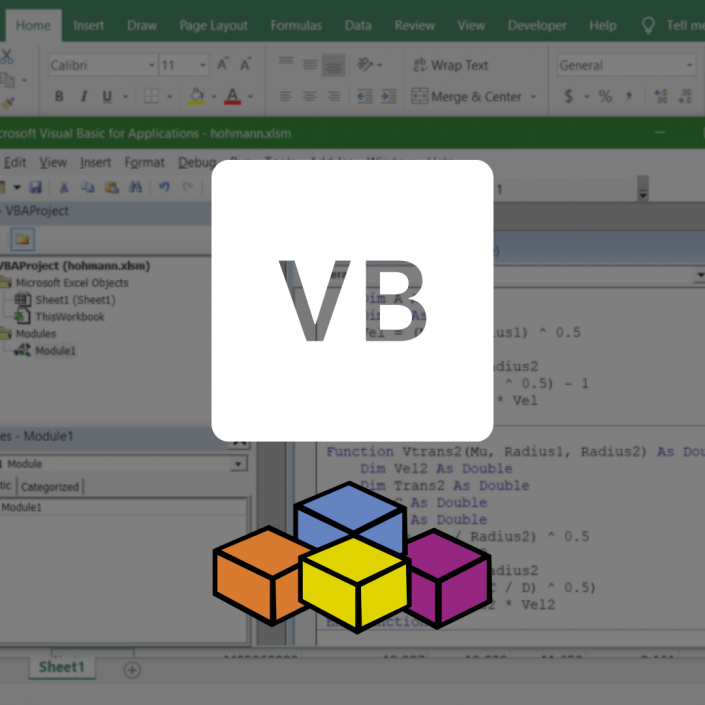The height and width of the screenshot is (705, 705).
Task: Click Increase Decimal icon
Action: tap(661, 96)
